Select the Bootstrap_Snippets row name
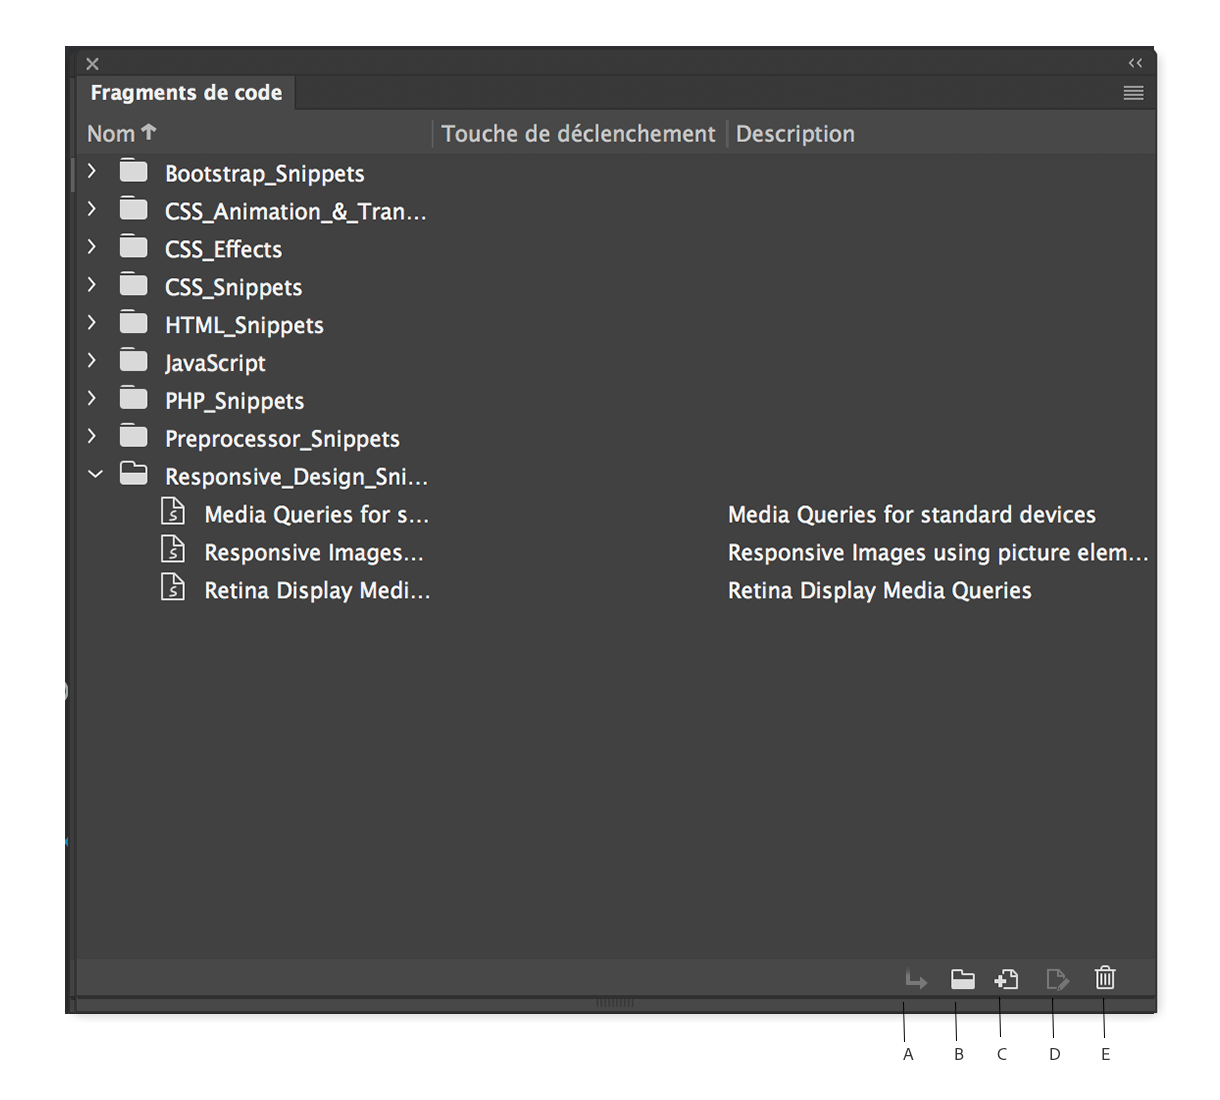The height and width of the screenshot is (1100, 1220). (x=265, y=174)
